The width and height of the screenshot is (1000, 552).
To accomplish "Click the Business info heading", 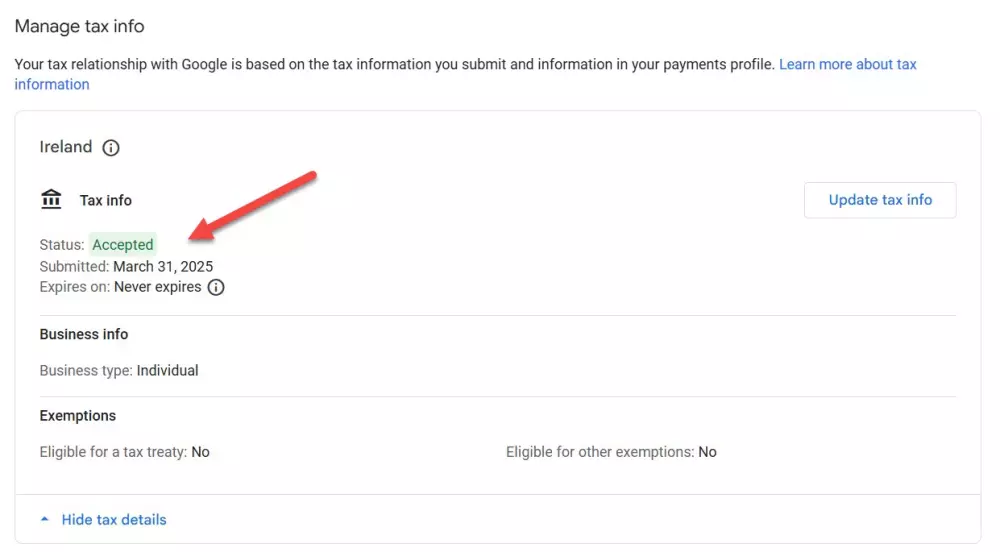I will click(84, 334).
